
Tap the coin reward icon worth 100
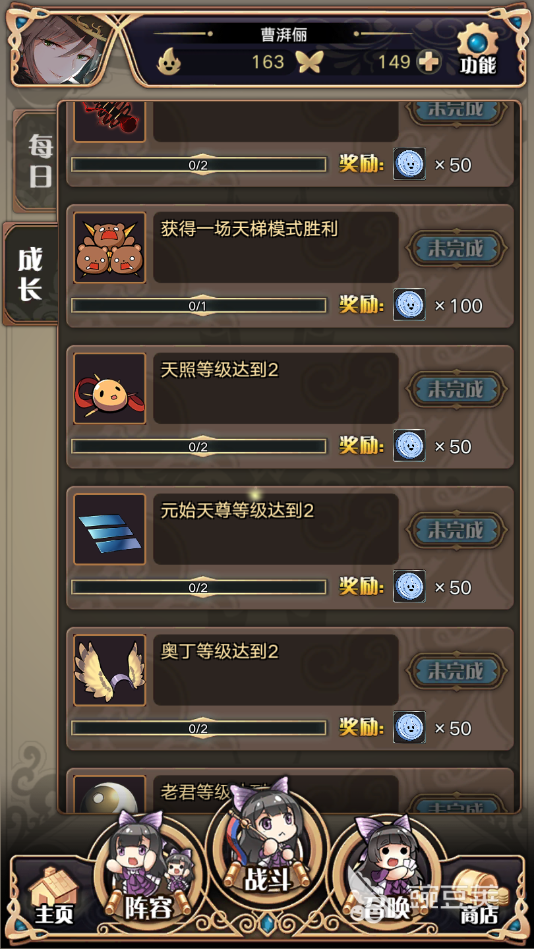coord(409,304)
